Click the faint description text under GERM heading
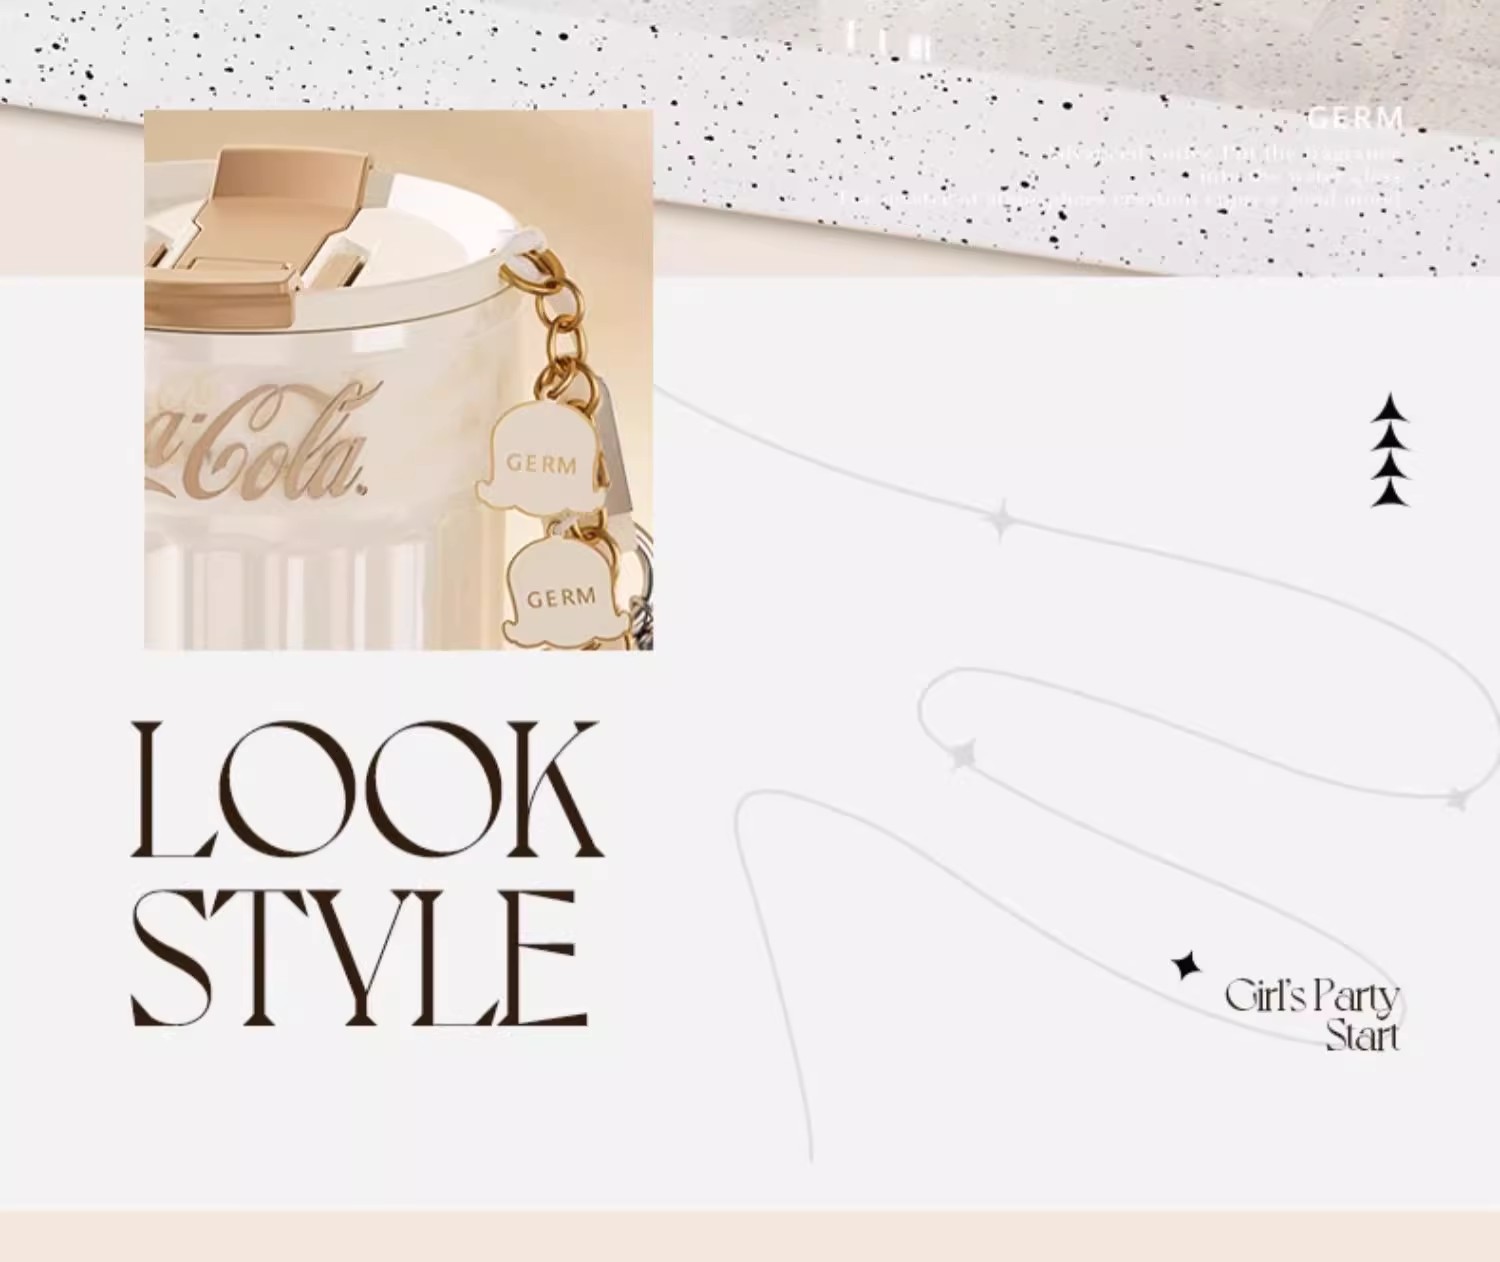1500x1262 pixels. coord(1120,176)
